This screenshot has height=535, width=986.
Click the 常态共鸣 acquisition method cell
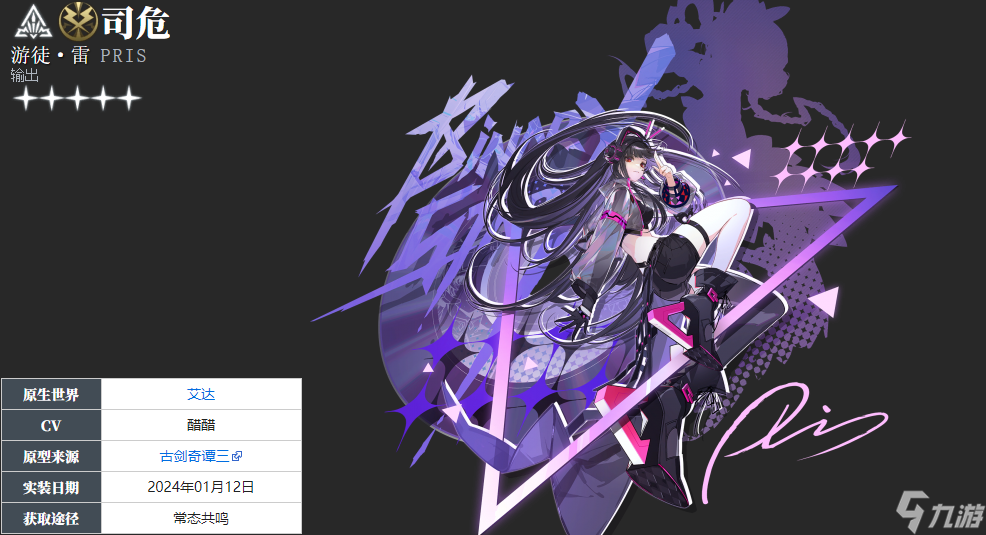[201, 518]
